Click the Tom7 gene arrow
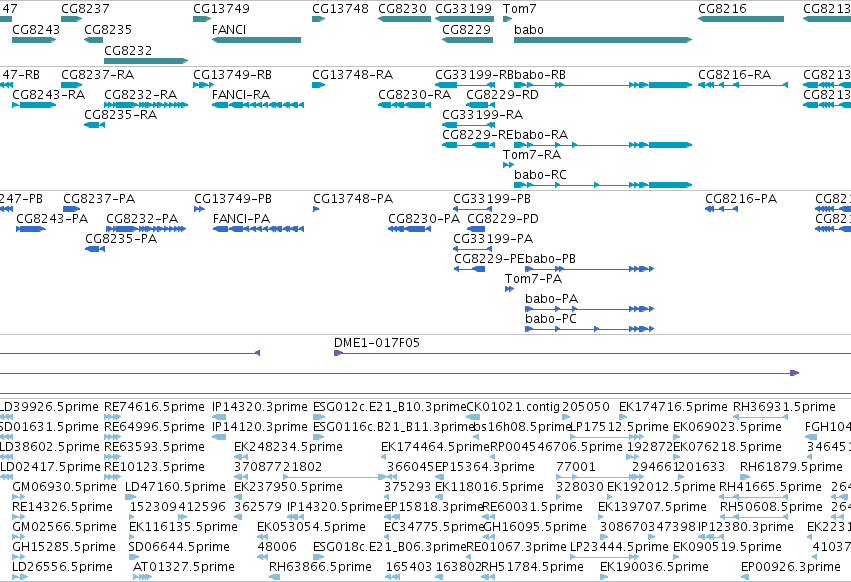The width and height of the screenshot is (851, 582). coord(507,19)
